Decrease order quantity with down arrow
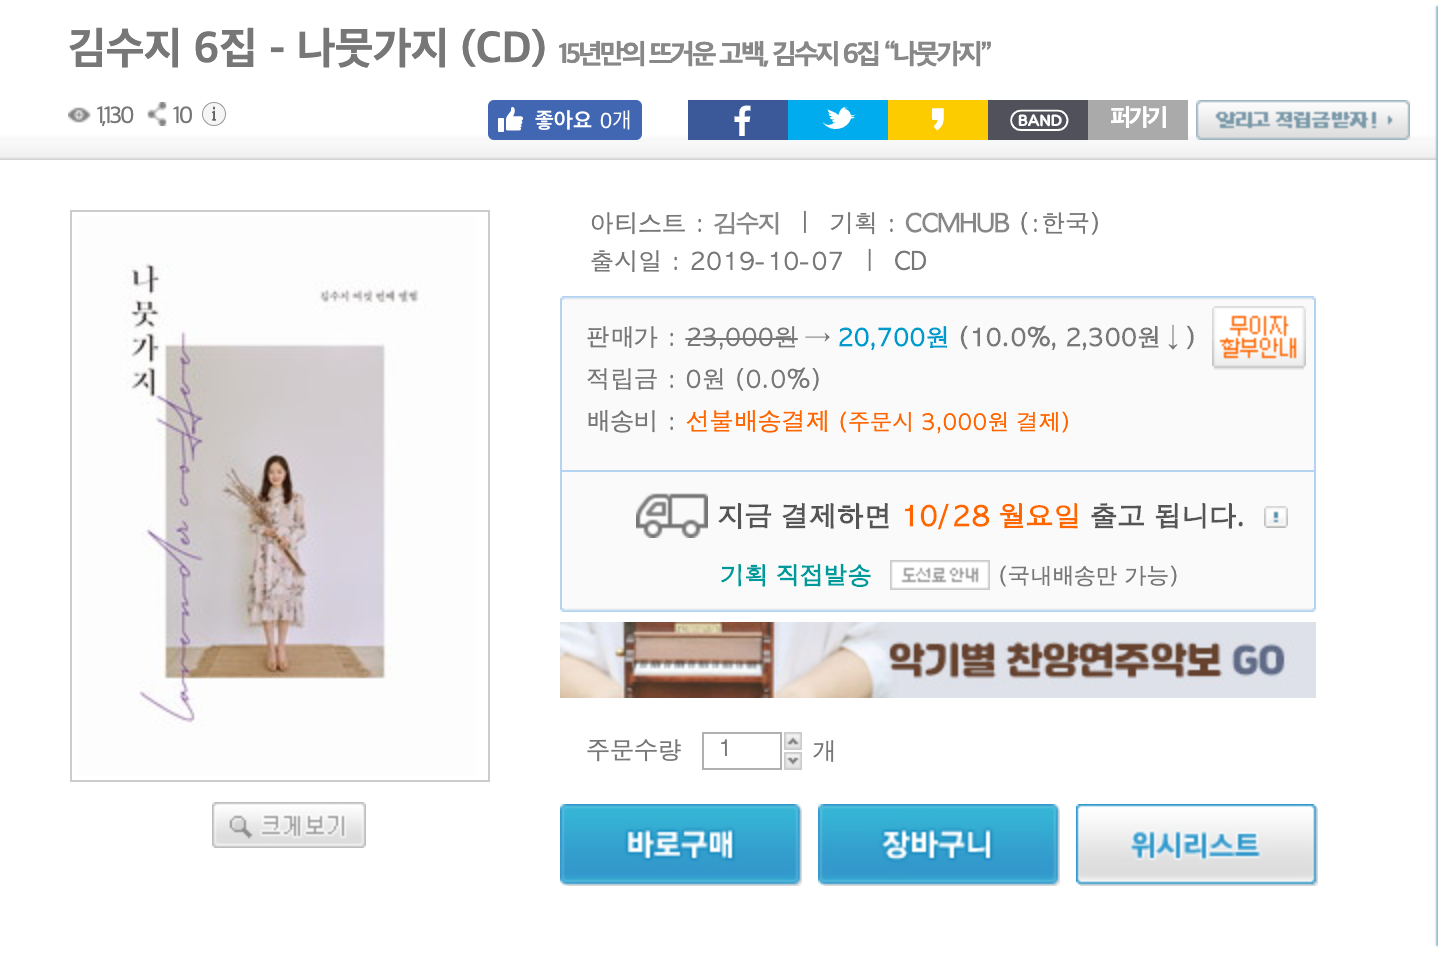This screenshot has width=1438, height=958. (793, 760)
